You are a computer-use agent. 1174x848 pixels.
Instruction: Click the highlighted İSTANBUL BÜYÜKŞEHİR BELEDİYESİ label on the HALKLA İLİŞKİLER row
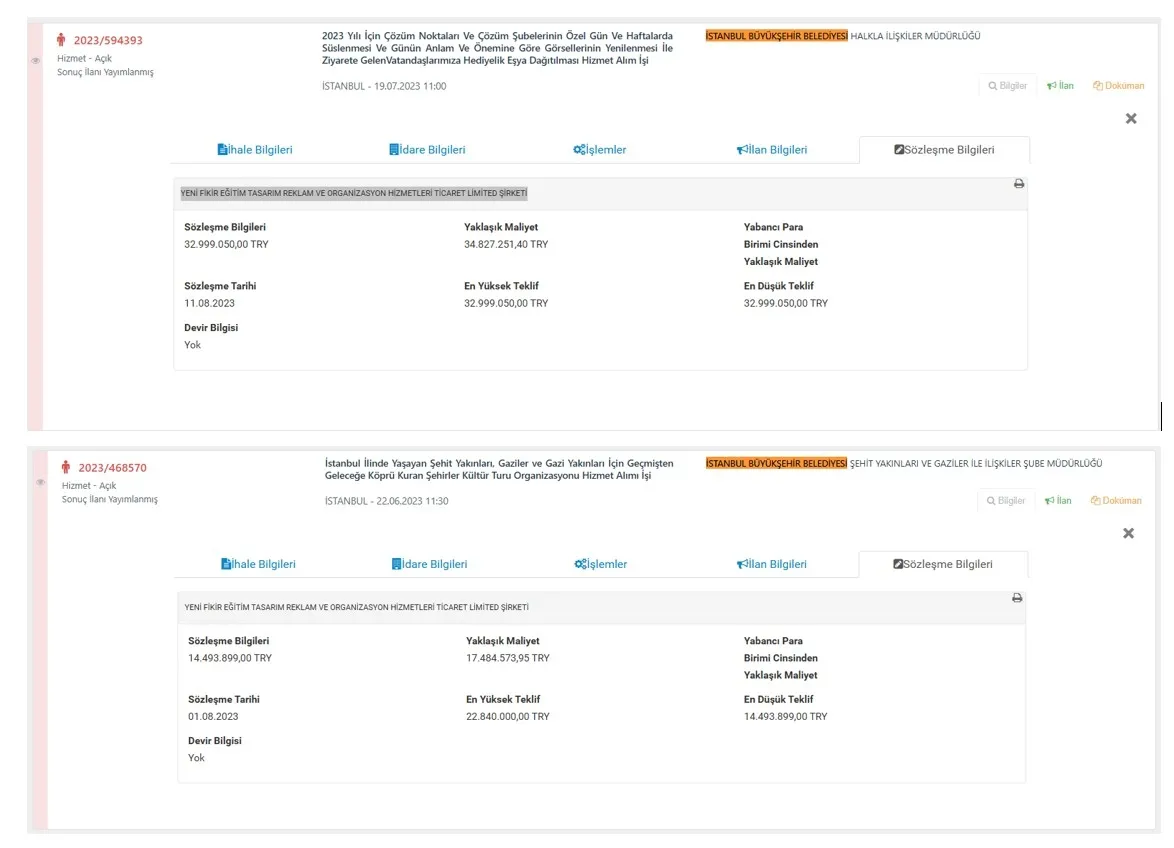pyautogui.click(x=776, y=36)
